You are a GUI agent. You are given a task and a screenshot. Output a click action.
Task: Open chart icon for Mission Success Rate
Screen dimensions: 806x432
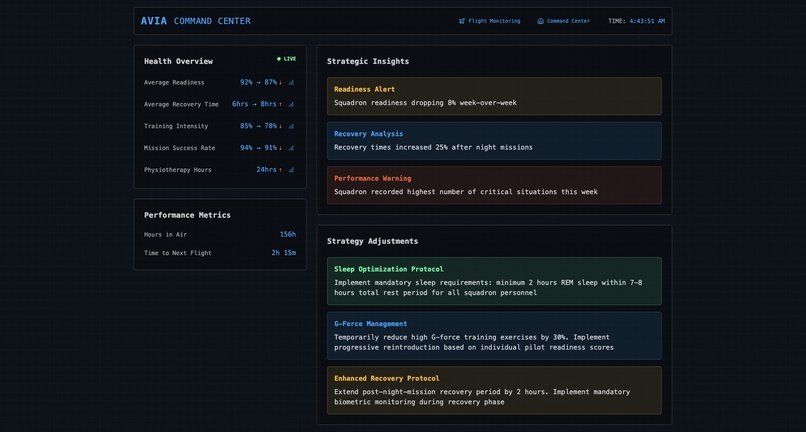point(291,148)
